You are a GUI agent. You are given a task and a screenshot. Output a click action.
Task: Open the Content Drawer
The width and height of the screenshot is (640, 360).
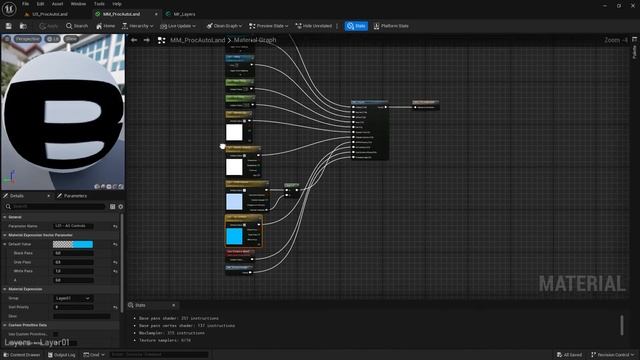tap(22, 355)
